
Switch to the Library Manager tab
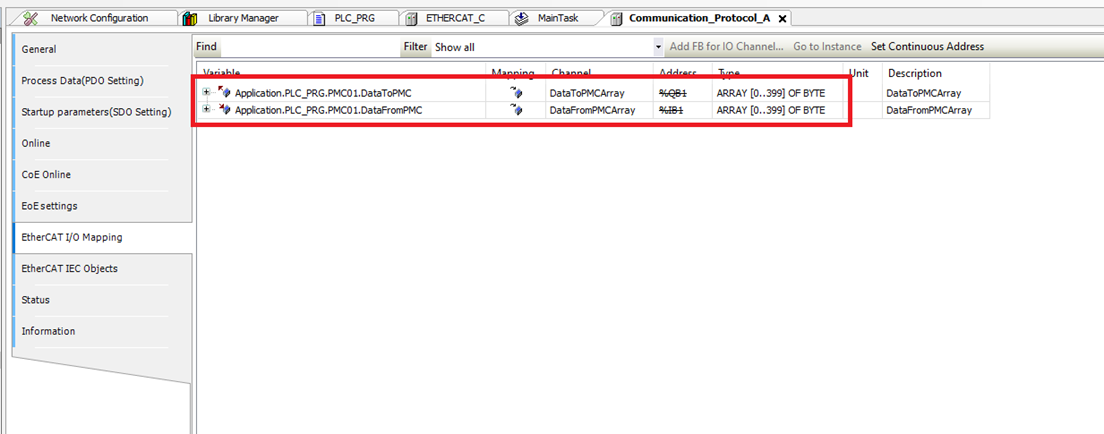243,18
